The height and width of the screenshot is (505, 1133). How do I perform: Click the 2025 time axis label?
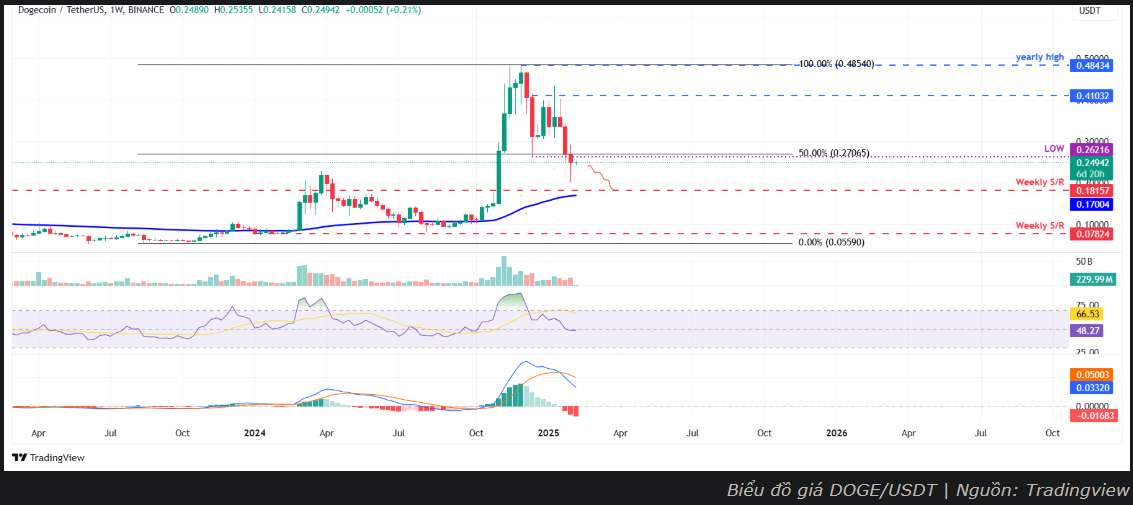point(548,433)
